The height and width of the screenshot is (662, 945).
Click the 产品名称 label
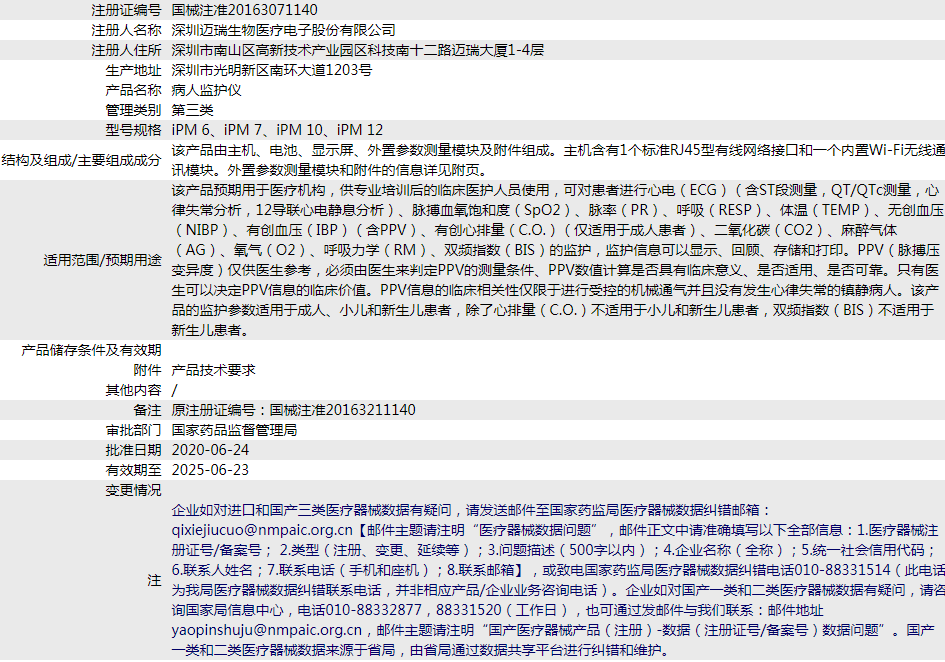[x=134, y=90]
